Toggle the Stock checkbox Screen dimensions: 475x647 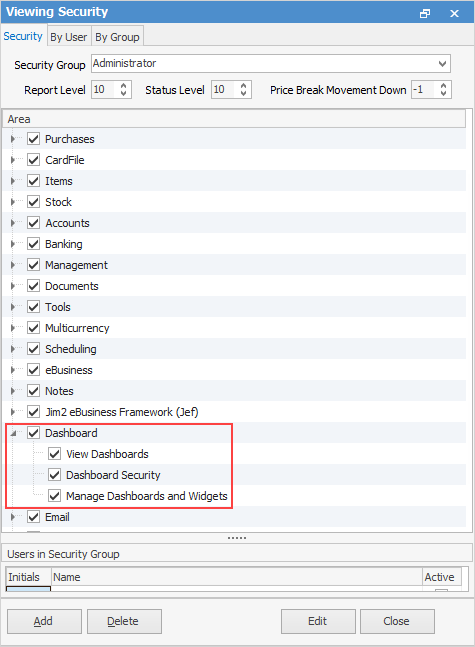coord(33,202)
